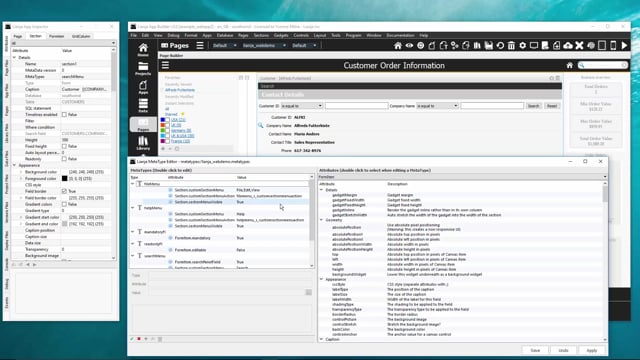Image resolution: width=640 pixels, height=360 pixels.
Task: Open the lianja_webdemo dropdown in the Pages toolbar
Action: [264, 45]
